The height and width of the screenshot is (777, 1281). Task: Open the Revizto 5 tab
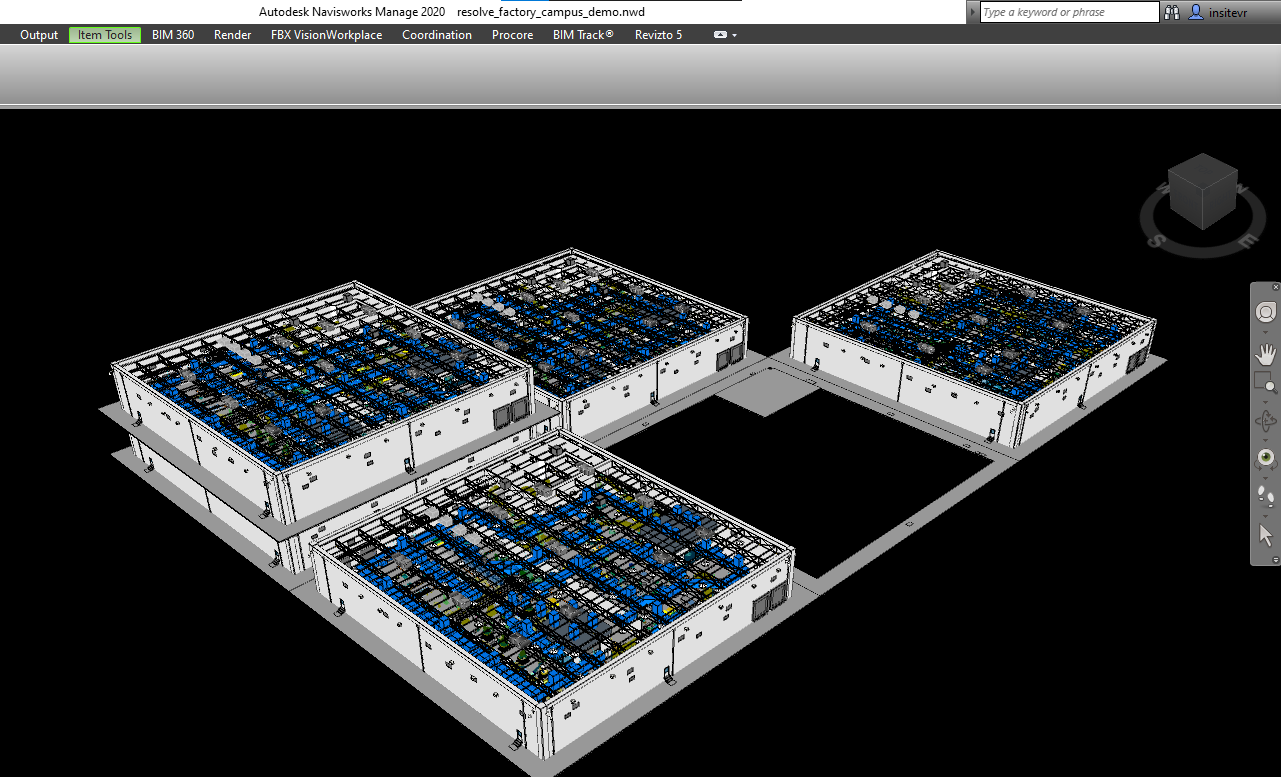[658, 35]
